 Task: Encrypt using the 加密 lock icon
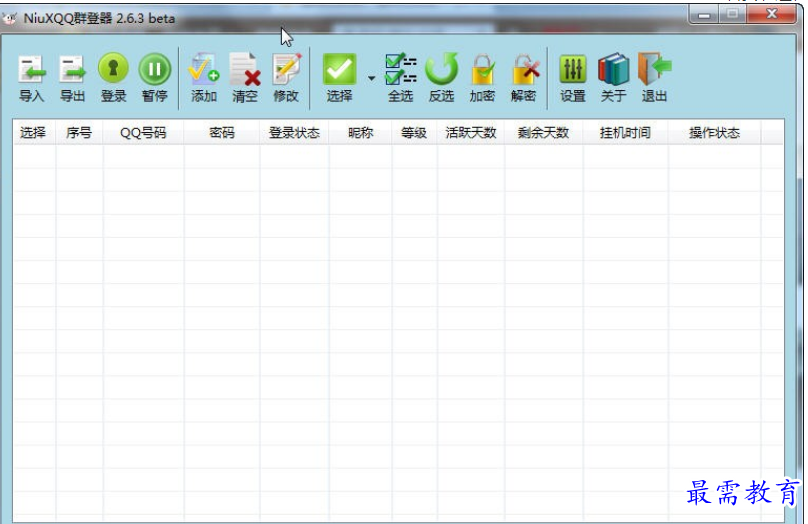[x=482, y=77]
